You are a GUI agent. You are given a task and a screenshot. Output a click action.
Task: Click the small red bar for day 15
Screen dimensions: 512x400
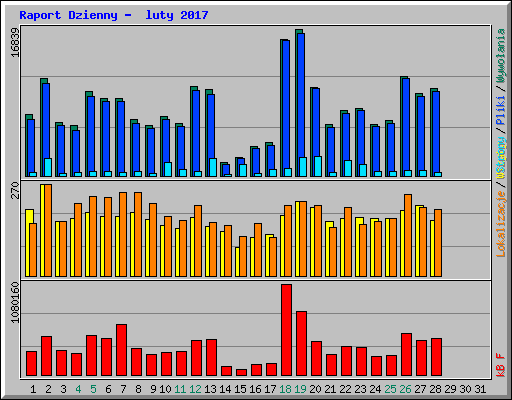[x=241, y=372]
